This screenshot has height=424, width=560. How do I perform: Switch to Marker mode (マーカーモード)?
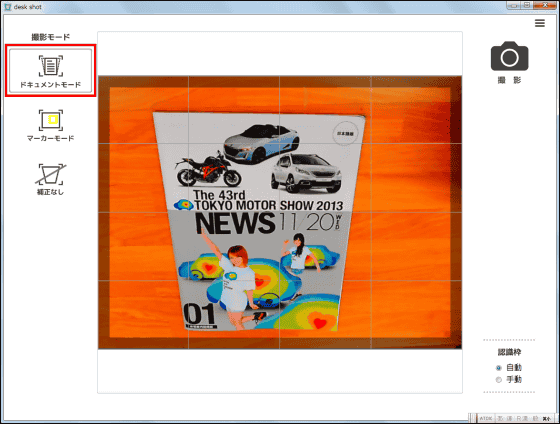pos(50,125)
